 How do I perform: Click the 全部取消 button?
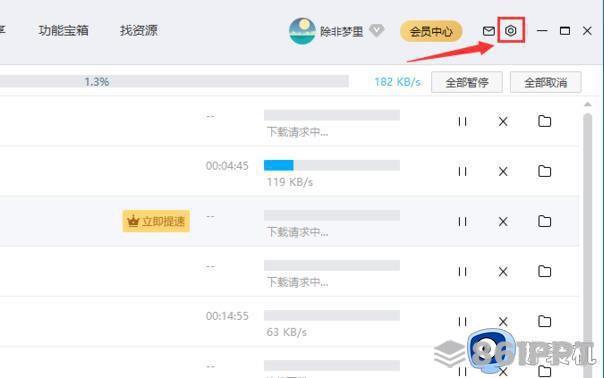pyautogui.click(x=545, y=82)
